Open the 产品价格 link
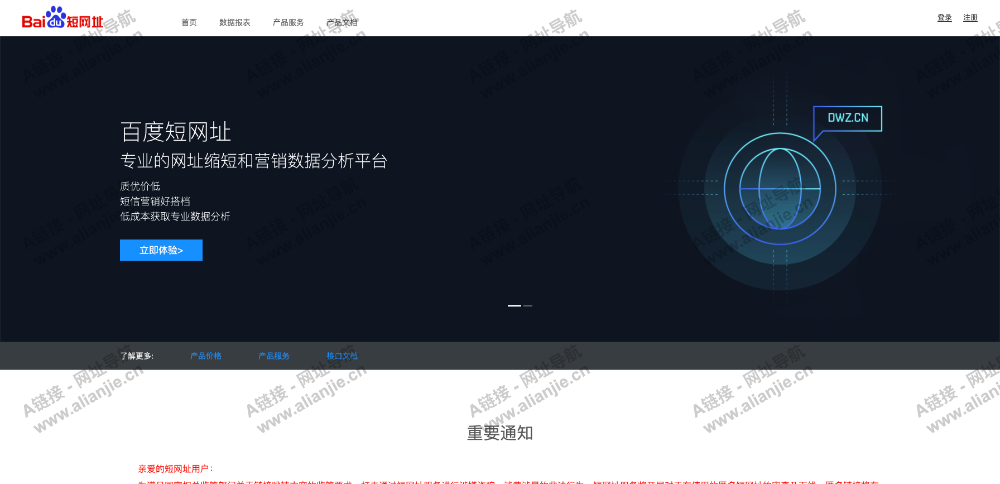Image resolution: width=1000 pixels, height=484 pixels. (x=206, y=356)
